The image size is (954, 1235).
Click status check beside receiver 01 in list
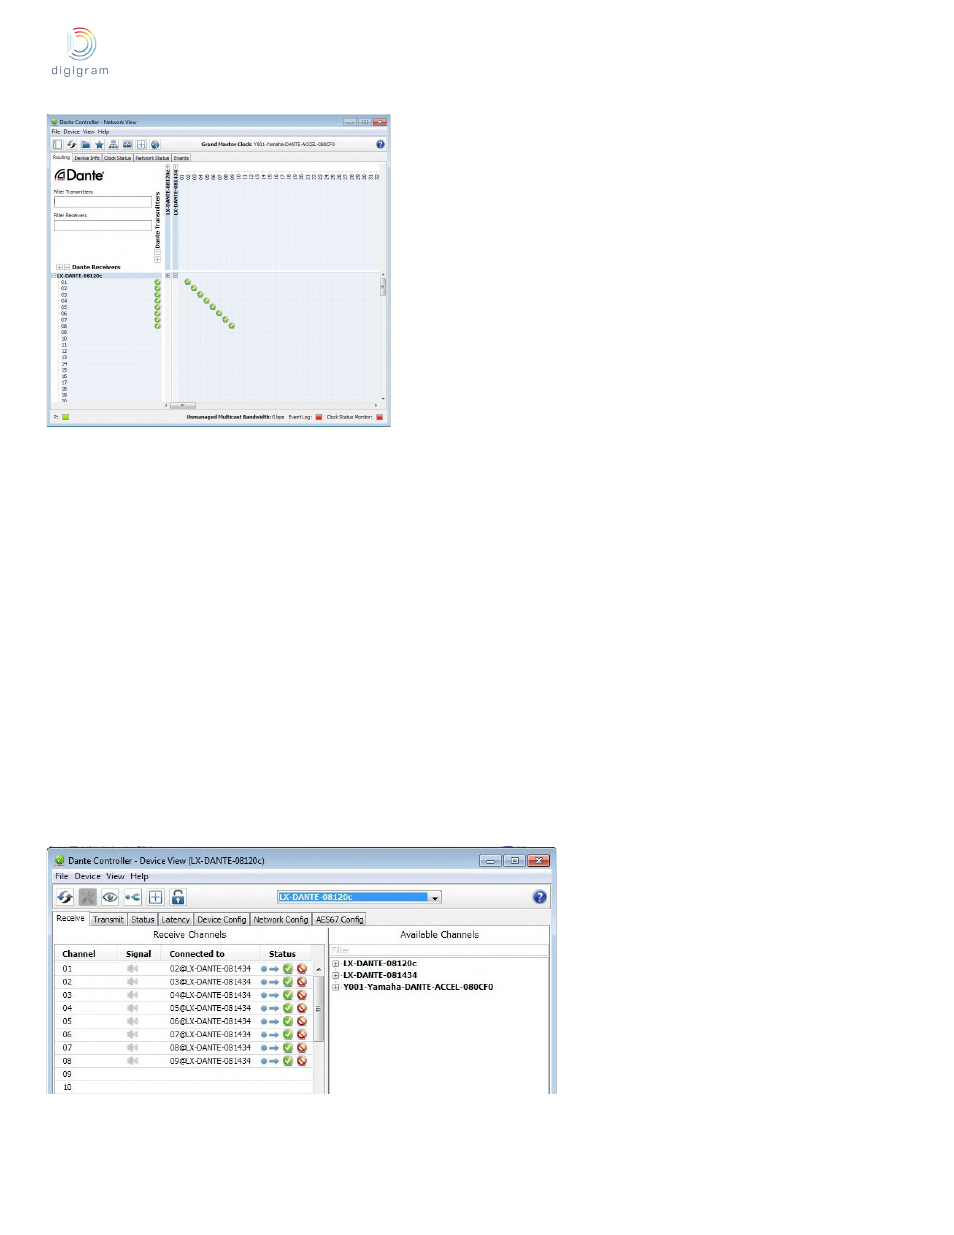click(x=157, y=282)
